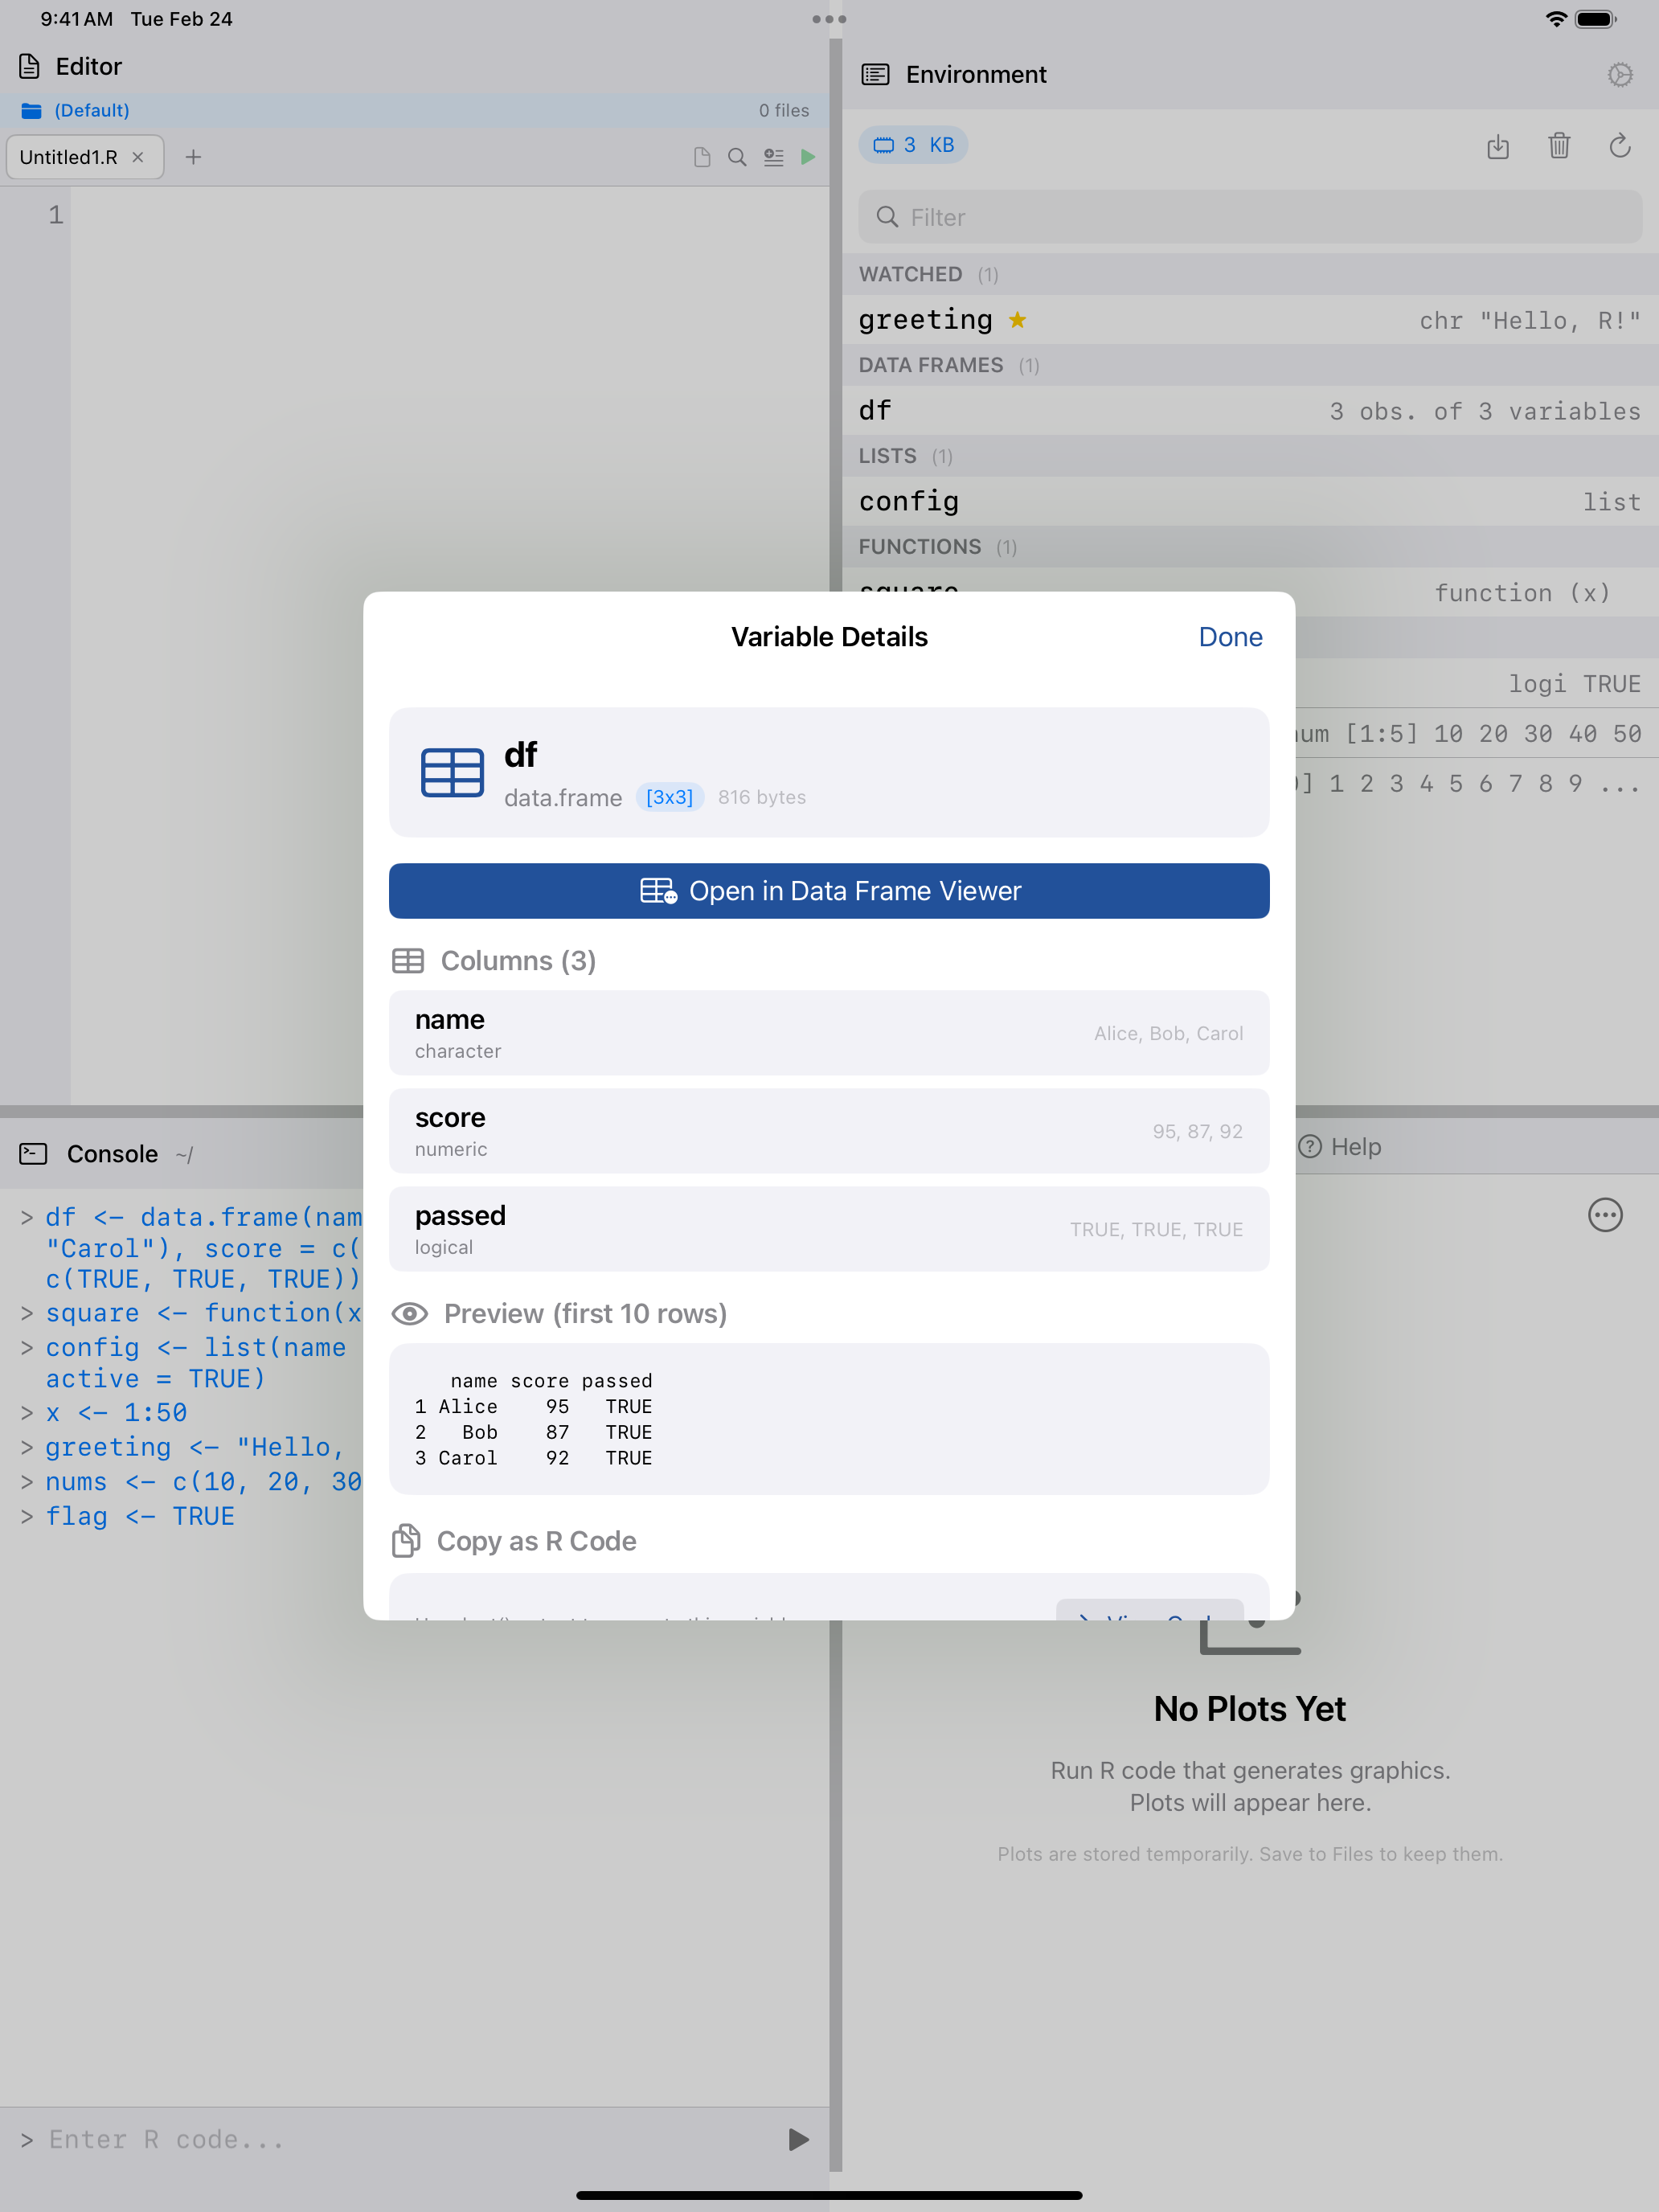Click the Filter field in the Environment panel
The height and width of the screenshot is (2212, 1659).
1249,217
